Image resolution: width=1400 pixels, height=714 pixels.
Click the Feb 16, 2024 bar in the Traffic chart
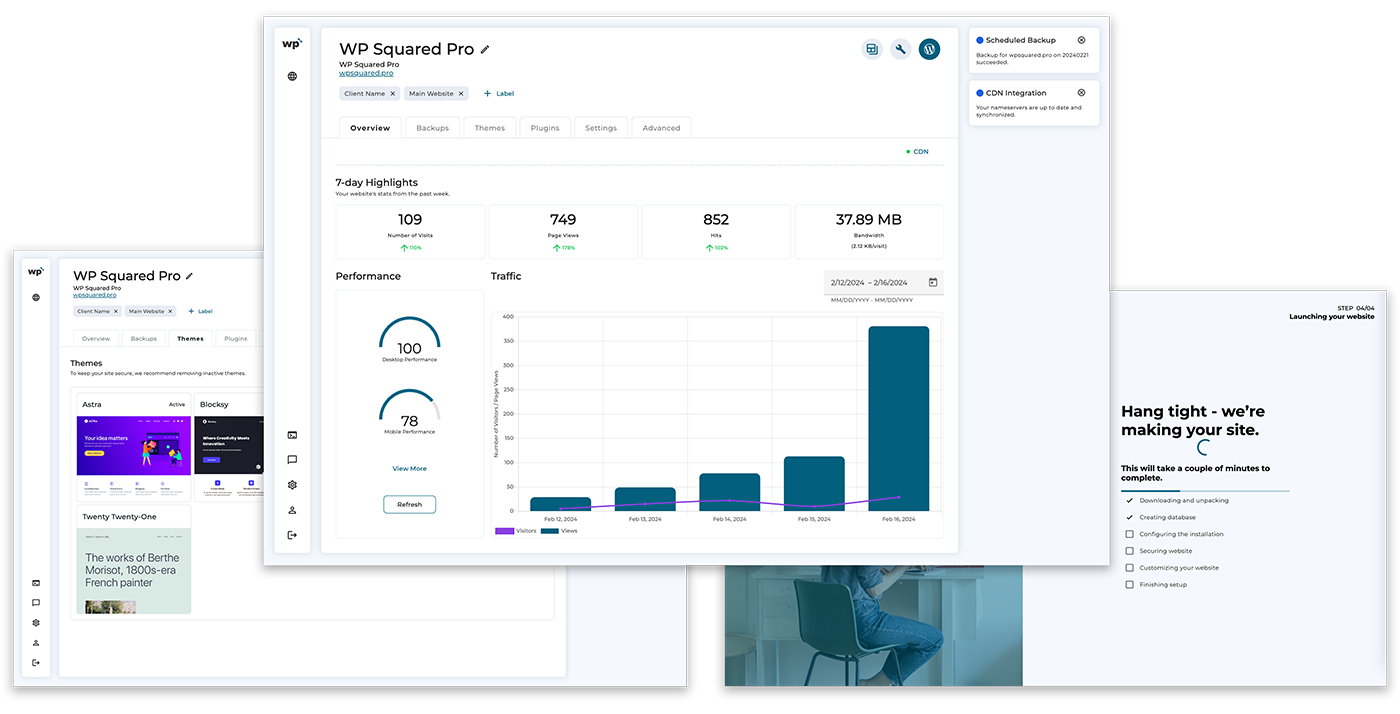coord(899,419)
